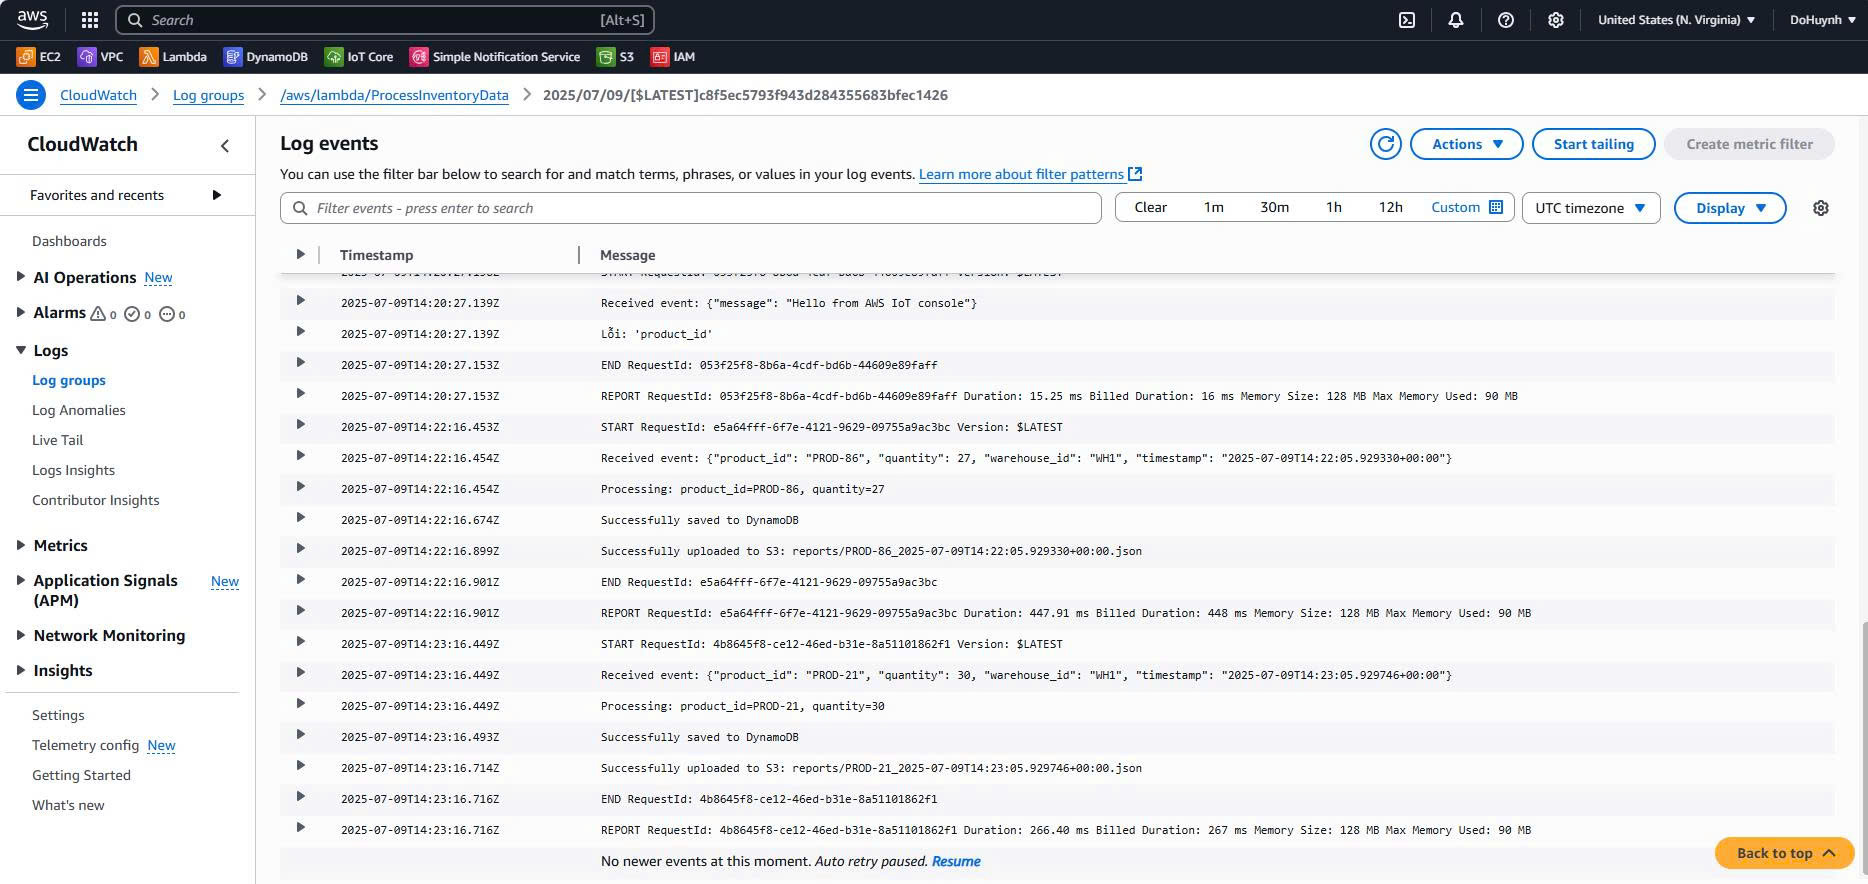The height and width of the screenshot is (884, 1868).
Task: Toggle the hamburger navigation menu
Action: (31, 95)
